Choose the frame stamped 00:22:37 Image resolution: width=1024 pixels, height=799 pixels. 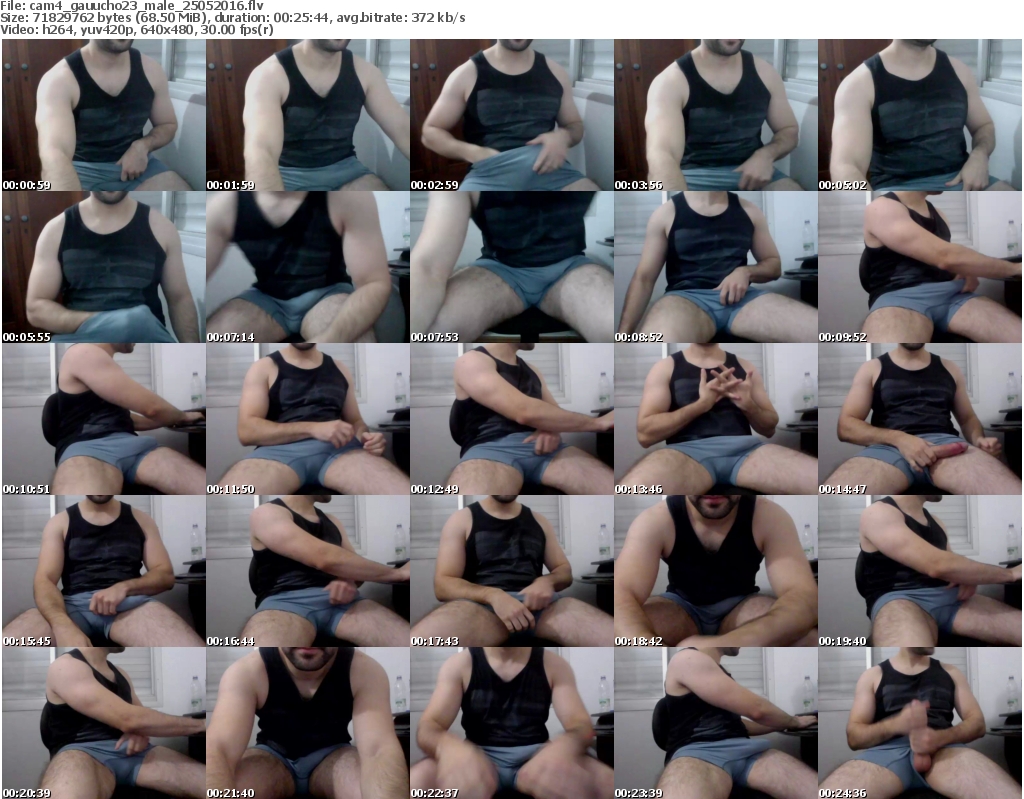pyautogui.click(x=511, y=723)
